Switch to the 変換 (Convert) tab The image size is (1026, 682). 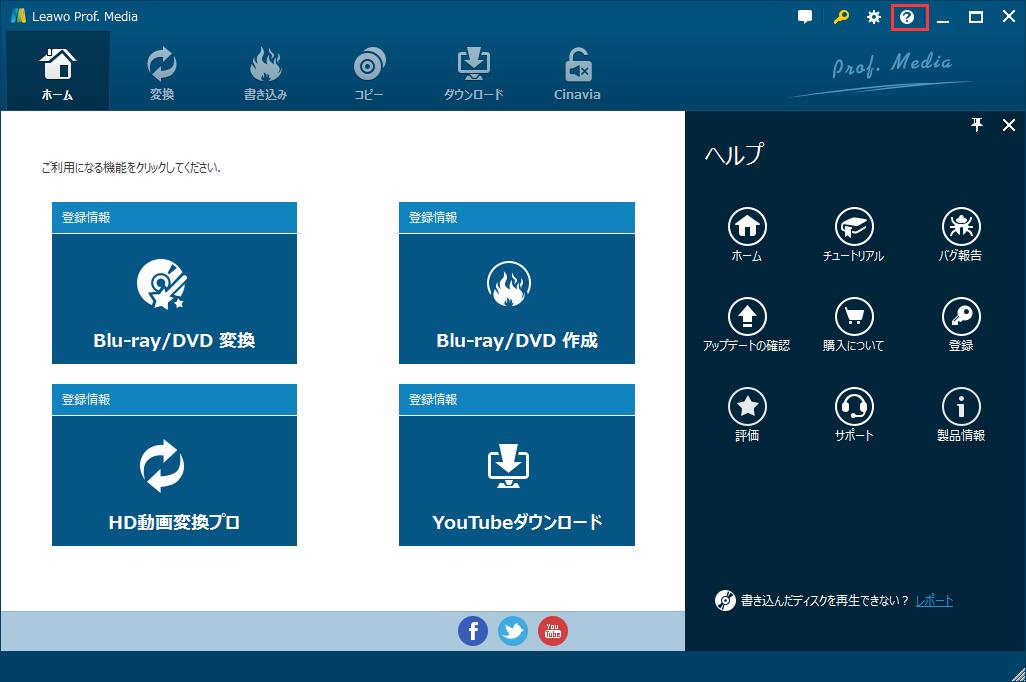pos(162,73)
